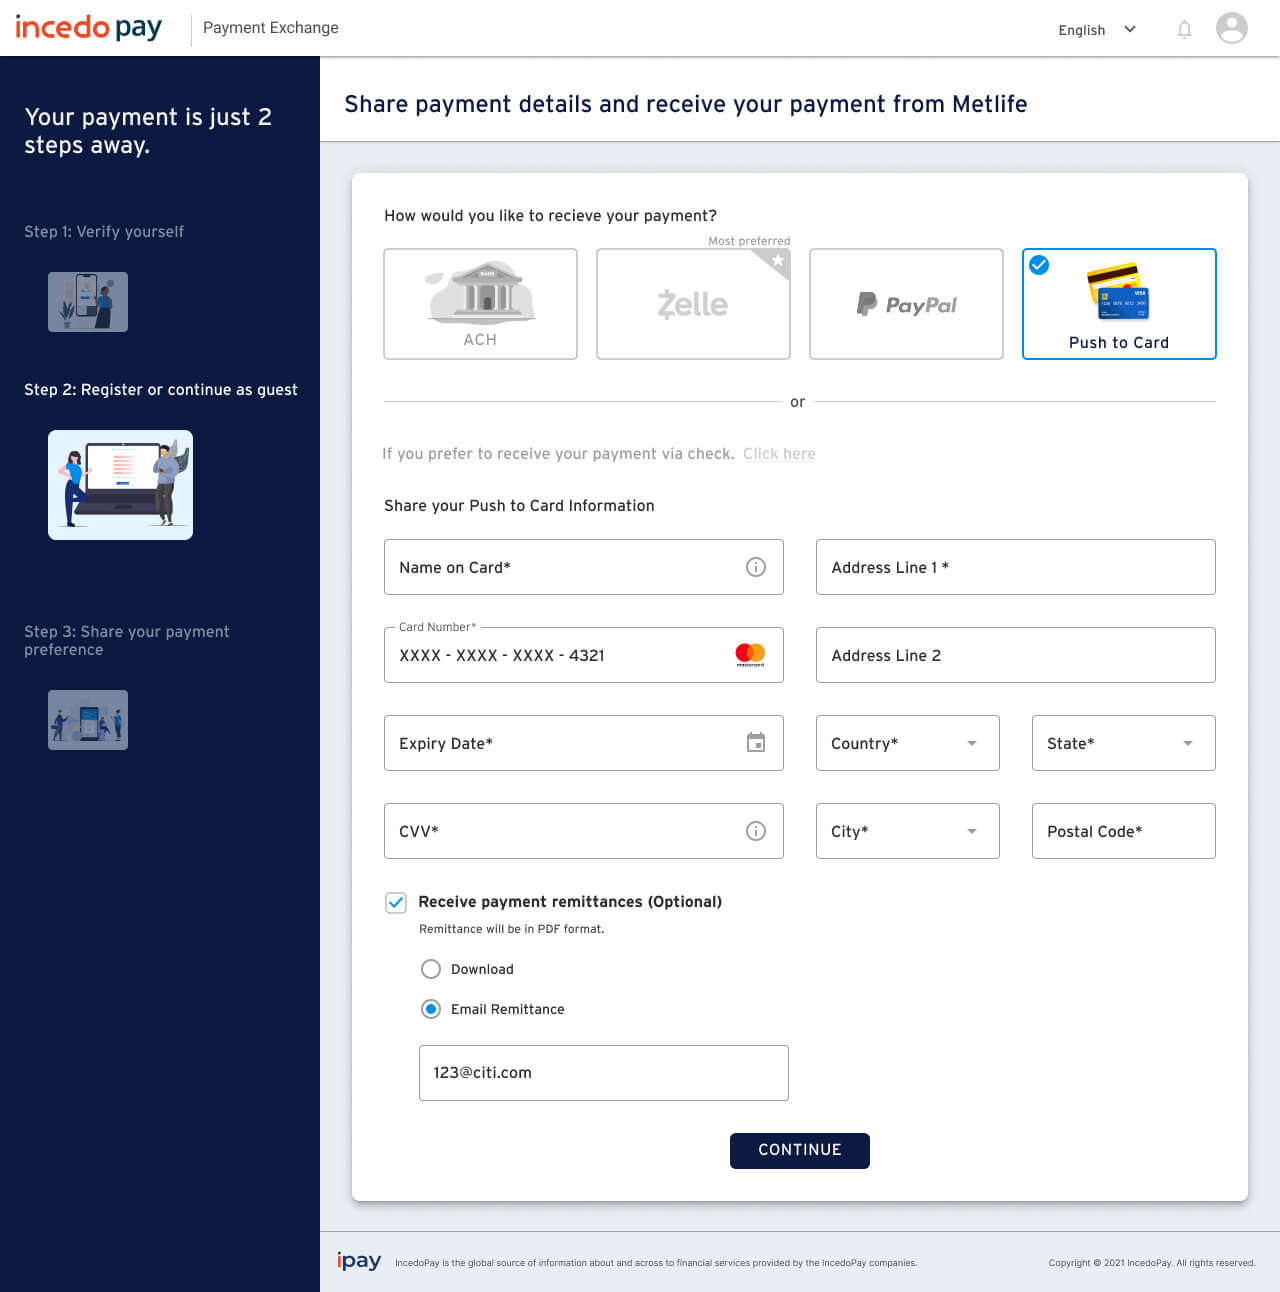Uncheck Receive payment remittances option
This screenshot has height=1292, width=1280.
pos(396,902)
